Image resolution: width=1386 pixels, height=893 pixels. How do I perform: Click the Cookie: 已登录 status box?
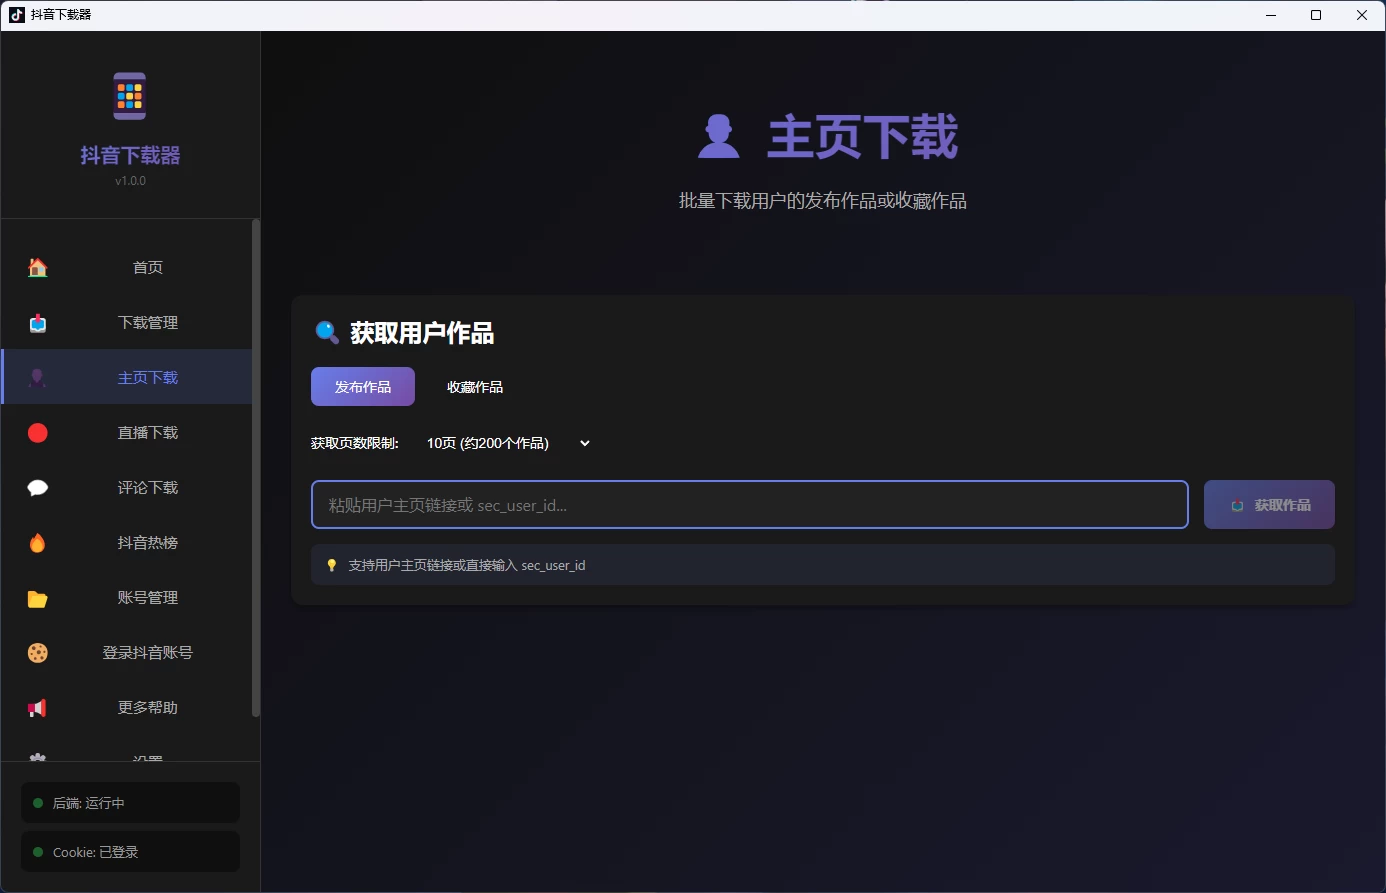130,852
